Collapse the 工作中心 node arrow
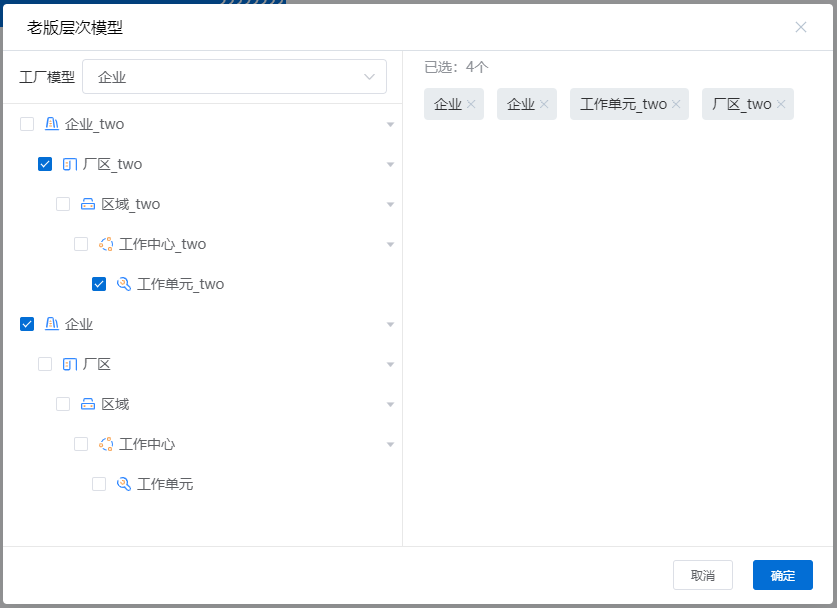This screenshot has height=608, width=837. pos(390,445)
